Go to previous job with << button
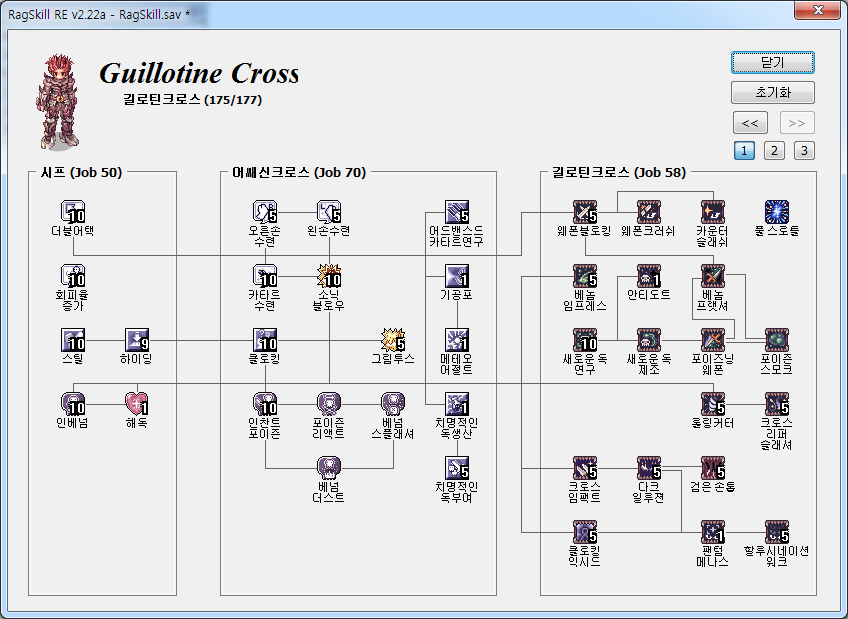 click(750, 123)
